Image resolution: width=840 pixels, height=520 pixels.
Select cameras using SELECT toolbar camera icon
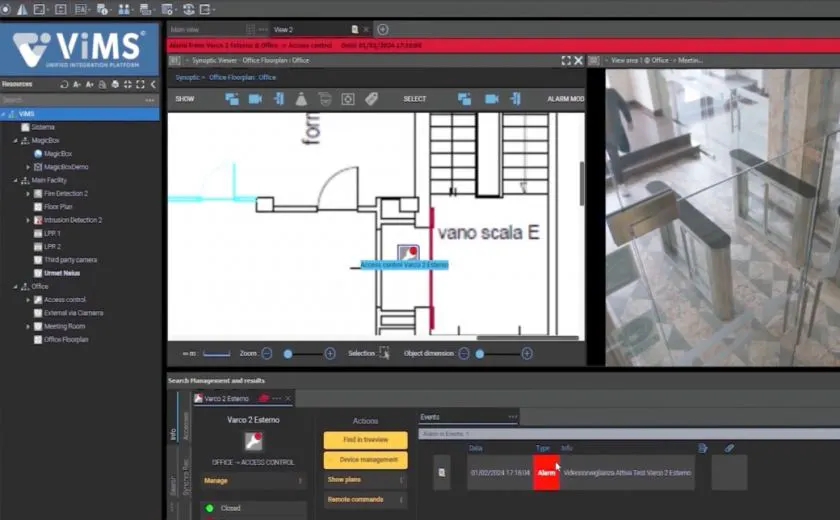pyautogui.click(x=491, y=99)
